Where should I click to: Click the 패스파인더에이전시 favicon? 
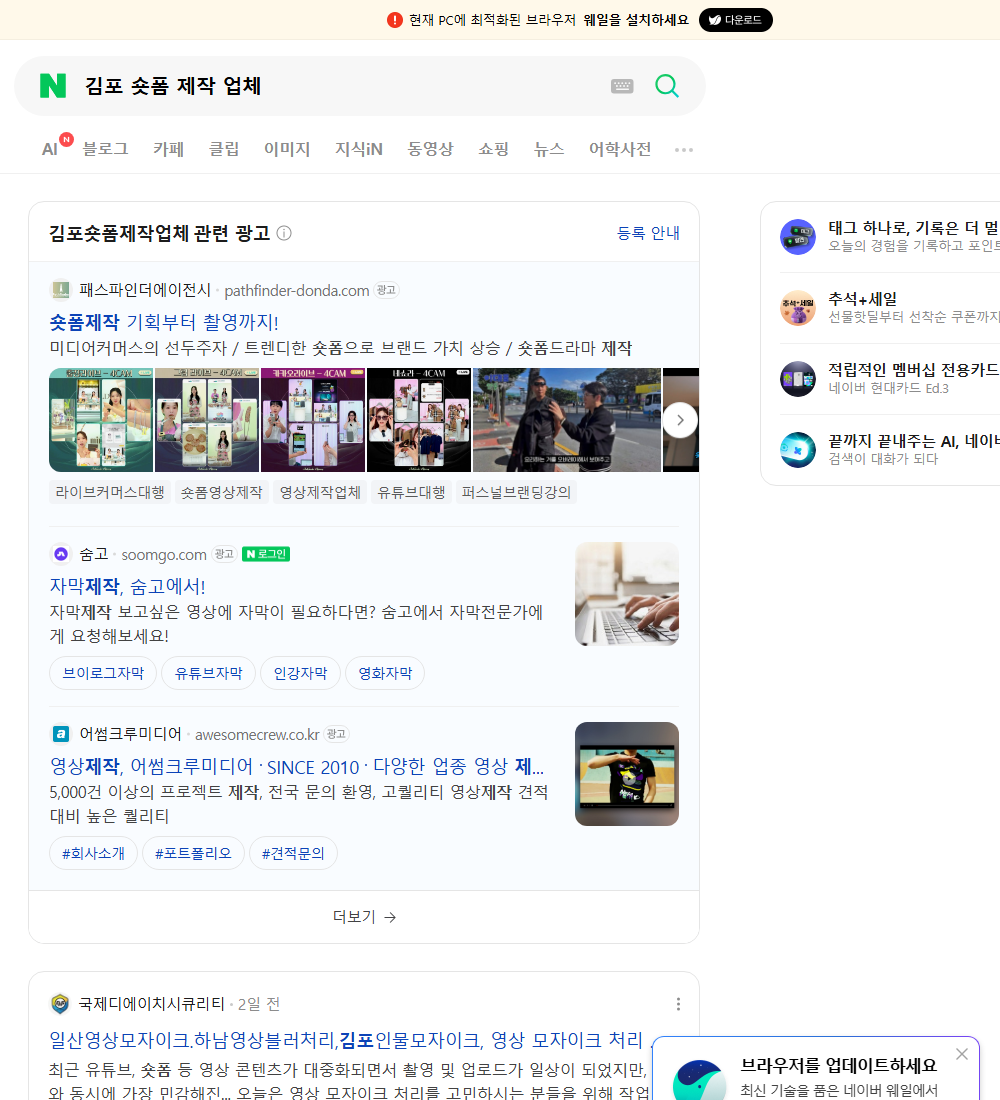click(60, 290)
